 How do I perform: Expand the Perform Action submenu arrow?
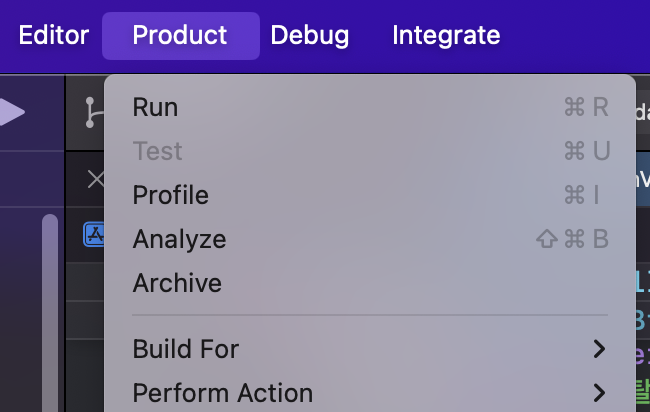pos(599,392)
